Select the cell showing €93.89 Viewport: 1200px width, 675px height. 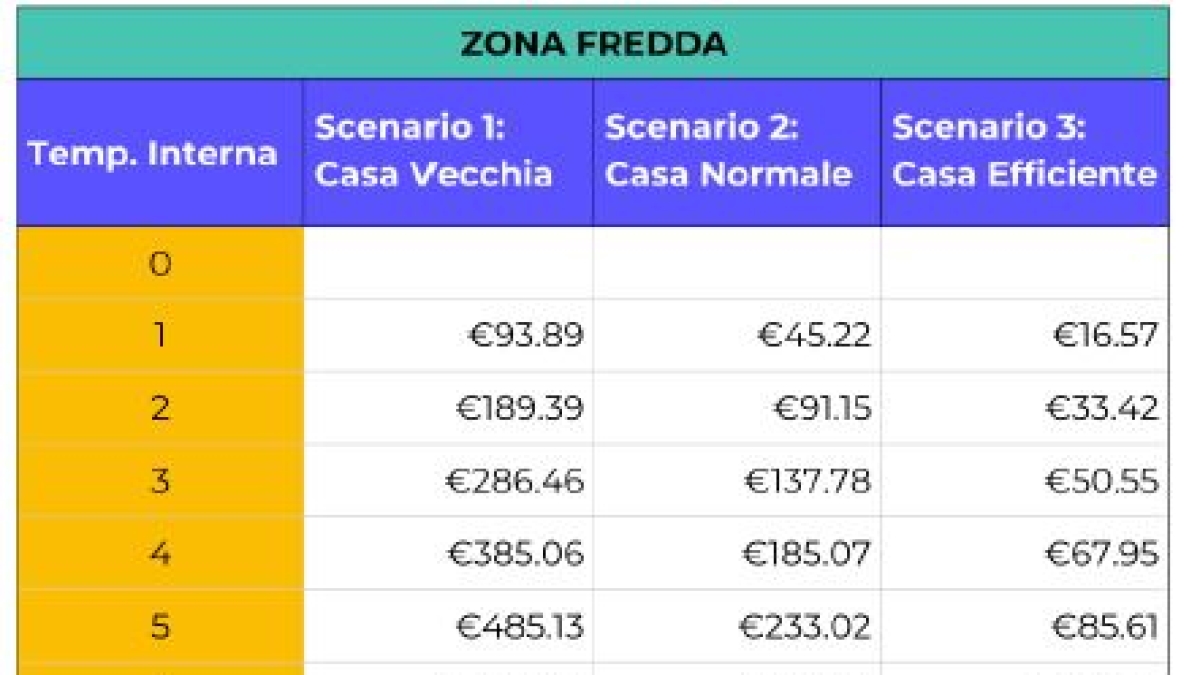point(526,335)
